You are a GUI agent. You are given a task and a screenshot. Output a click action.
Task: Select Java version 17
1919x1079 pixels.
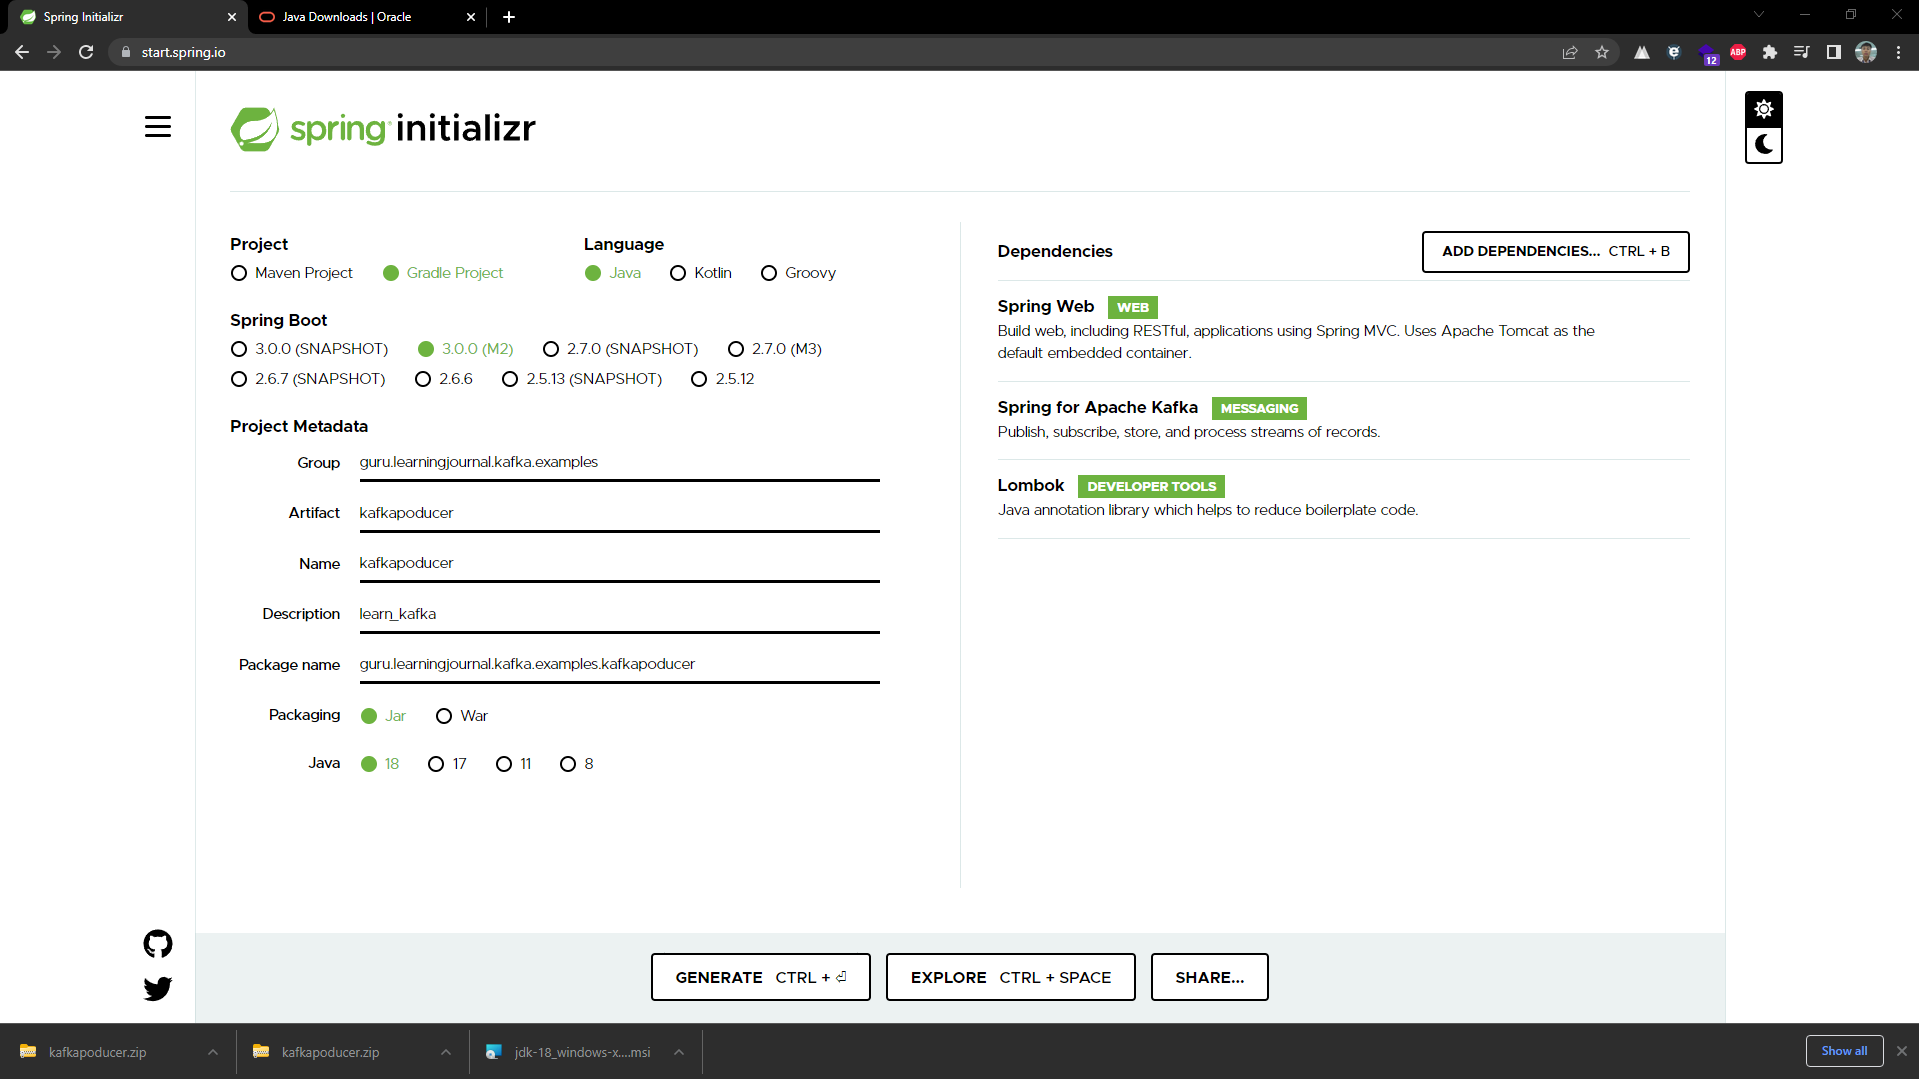point(447,764)
